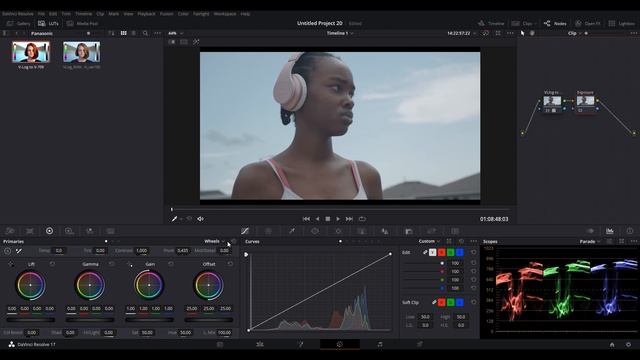The image size is (640, 360).
Task: Play forward
Action: (x=338, y=219)
